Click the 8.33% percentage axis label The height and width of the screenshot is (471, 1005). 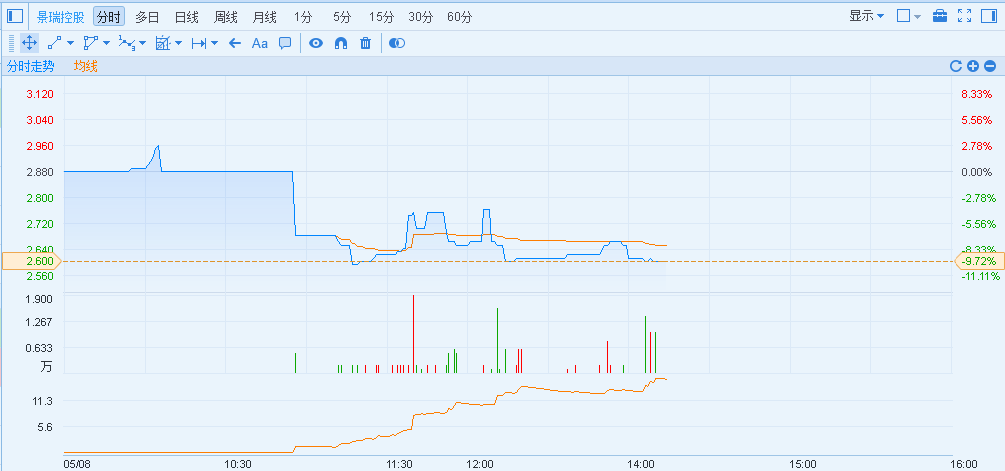[977, 94]
